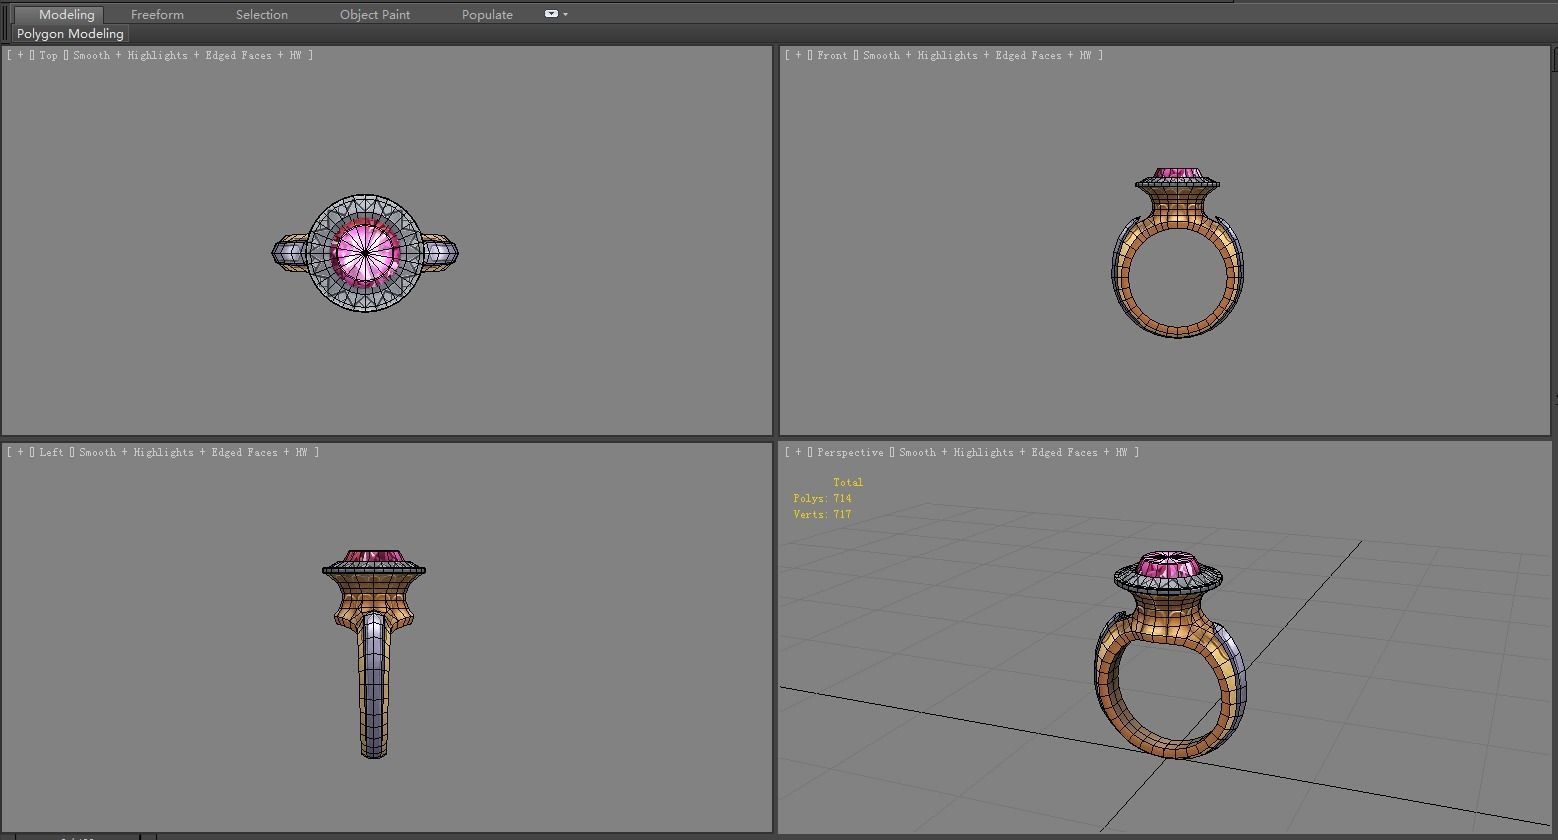
Task: Click the Polys: 714 statistic text
Action: (x=822, y=498)
